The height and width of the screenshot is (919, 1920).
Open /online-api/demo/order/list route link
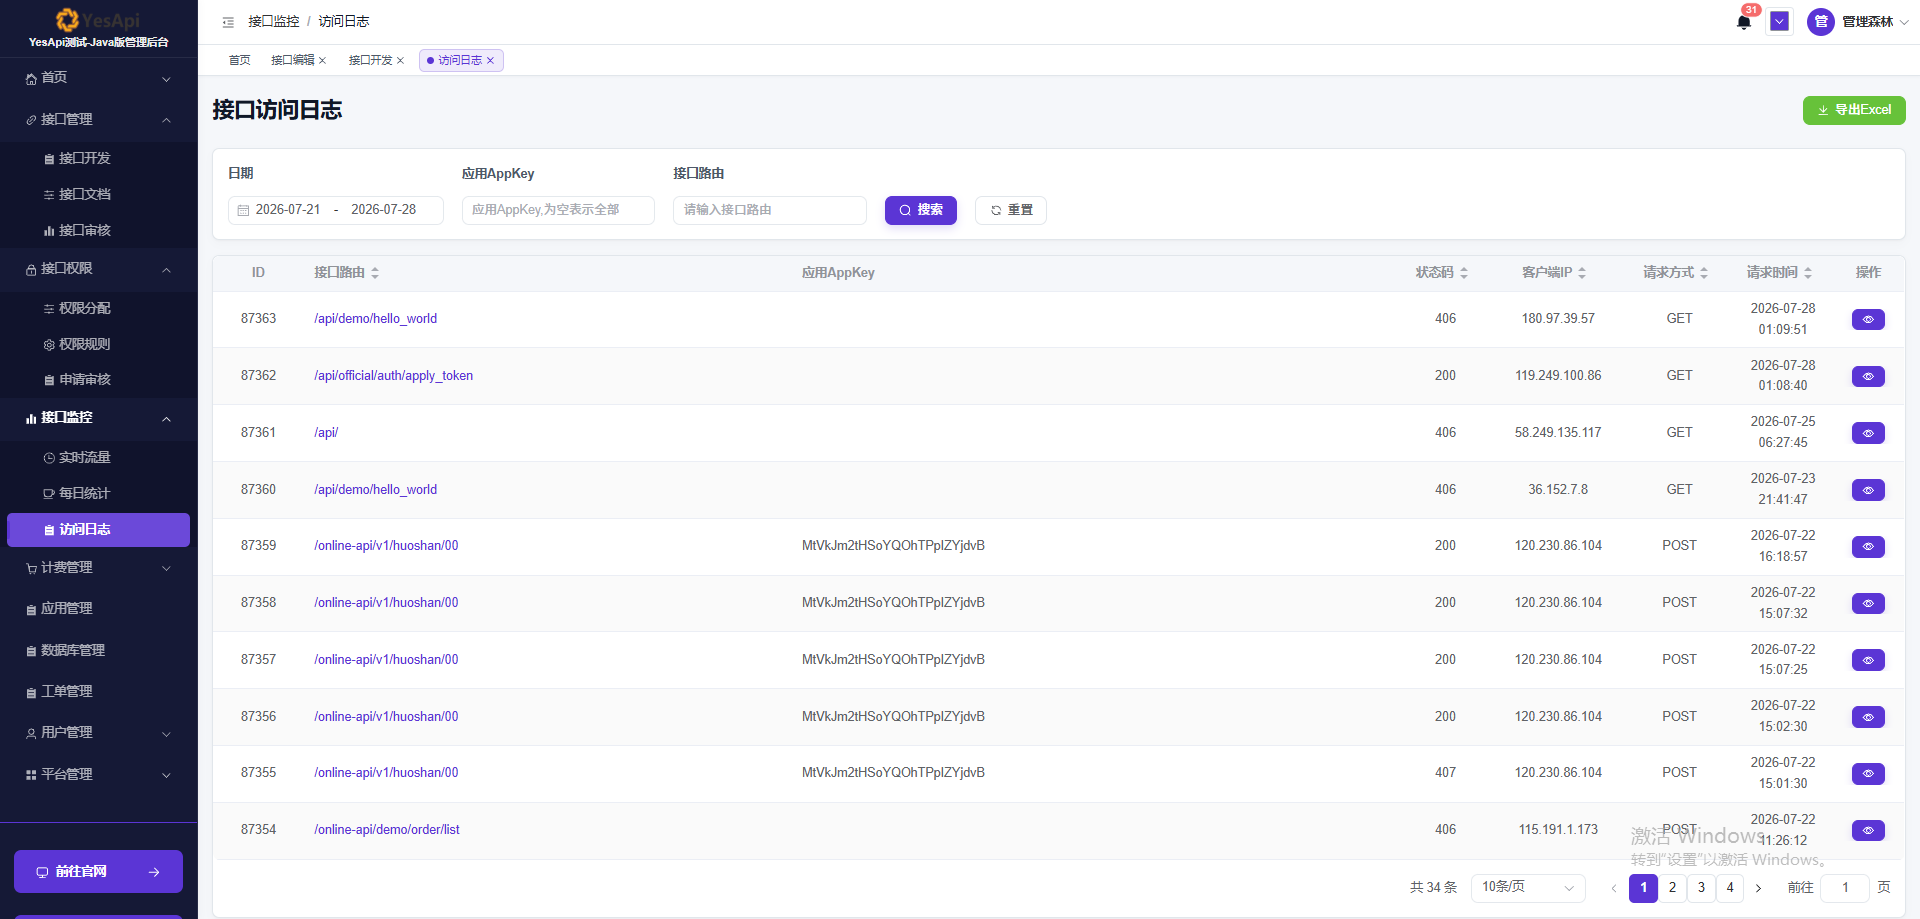pyautogui.click(x=386, y=830)
